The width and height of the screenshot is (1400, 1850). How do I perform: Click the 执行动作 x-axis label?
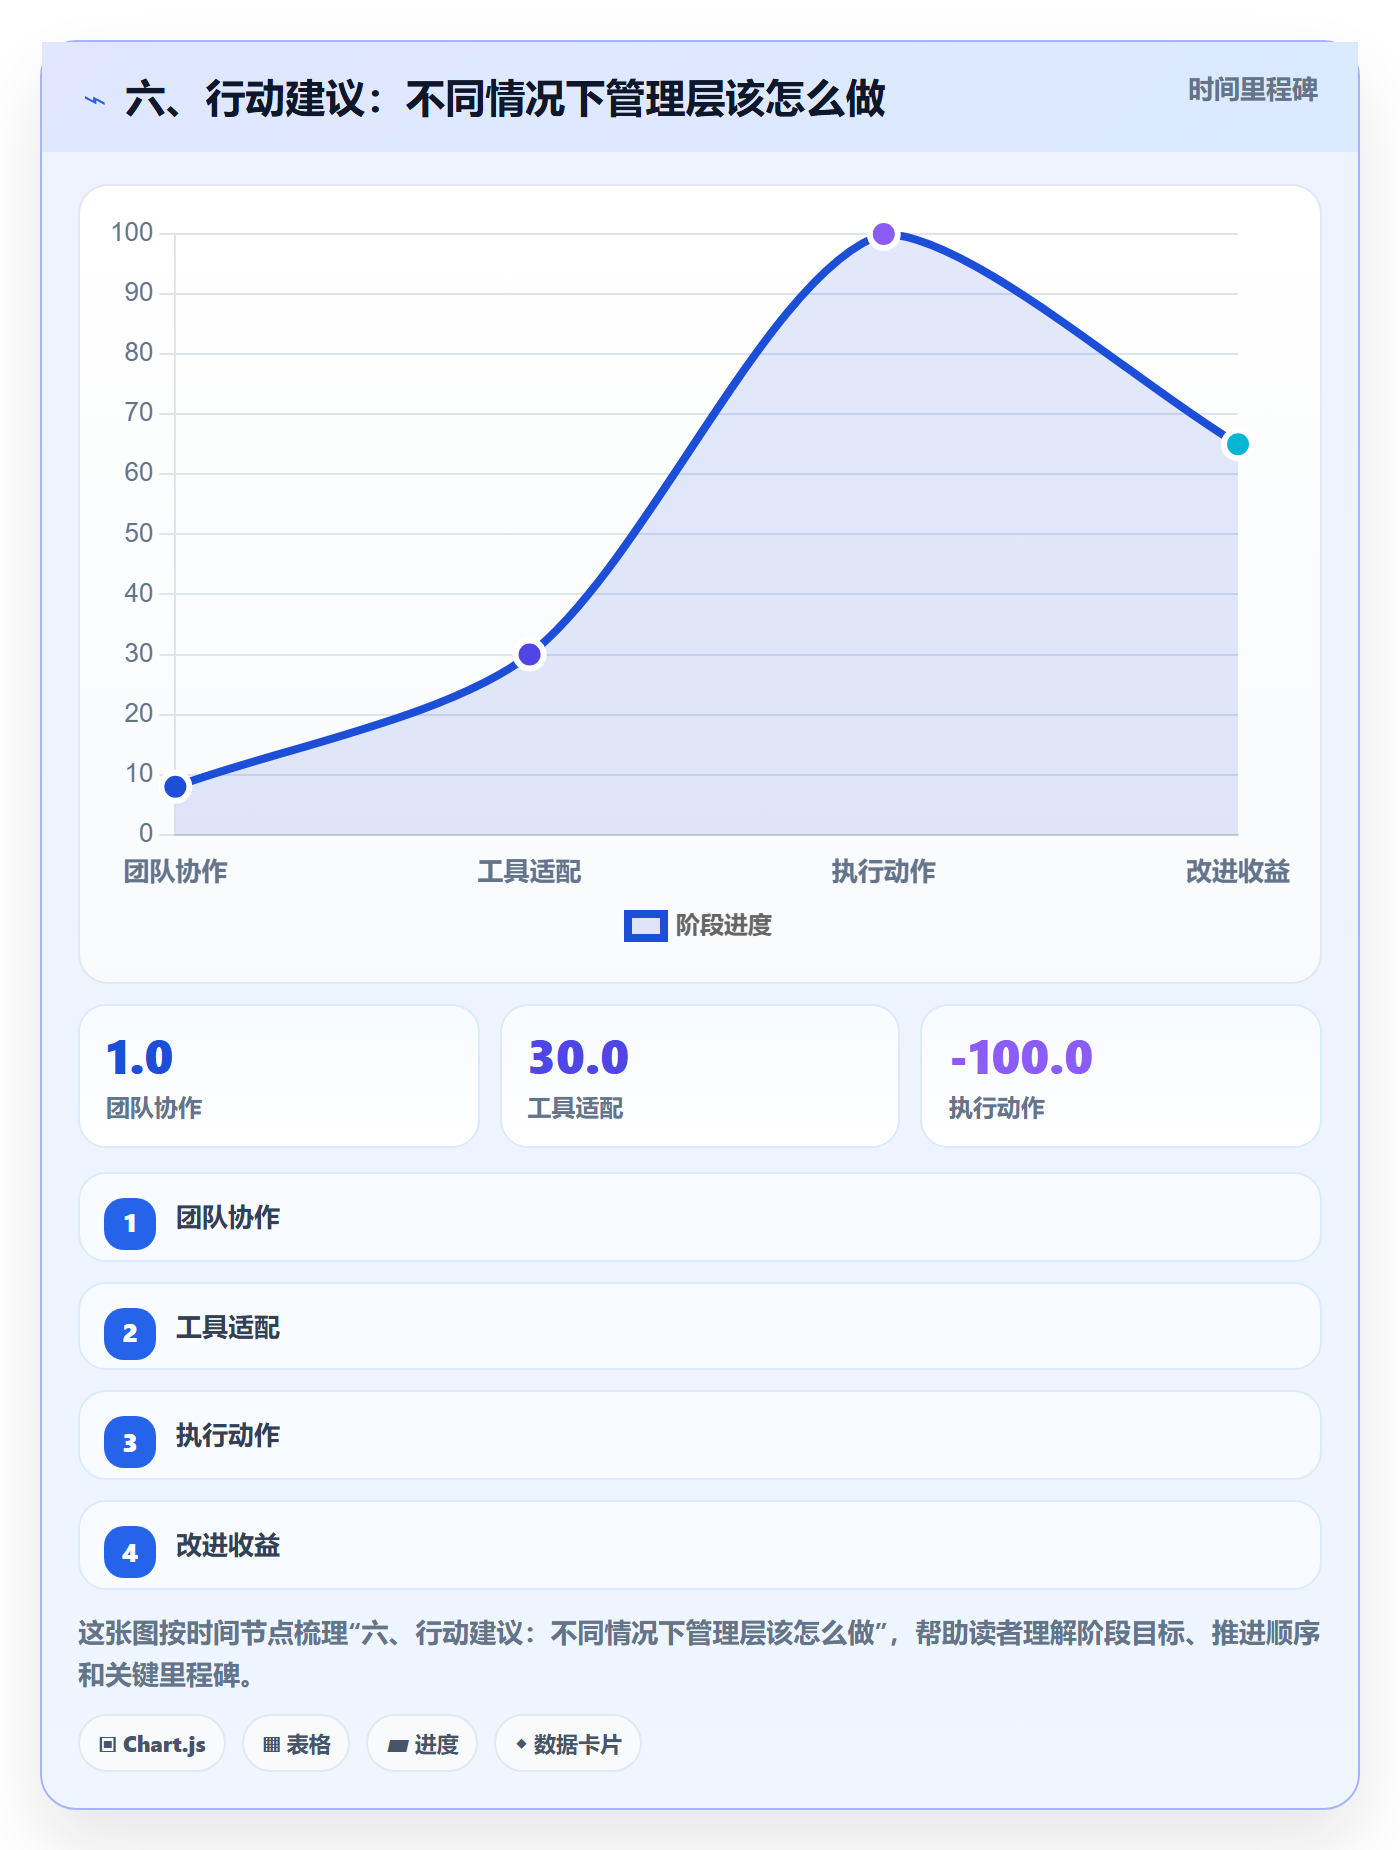pyautogui.click(x=884, y=872)
